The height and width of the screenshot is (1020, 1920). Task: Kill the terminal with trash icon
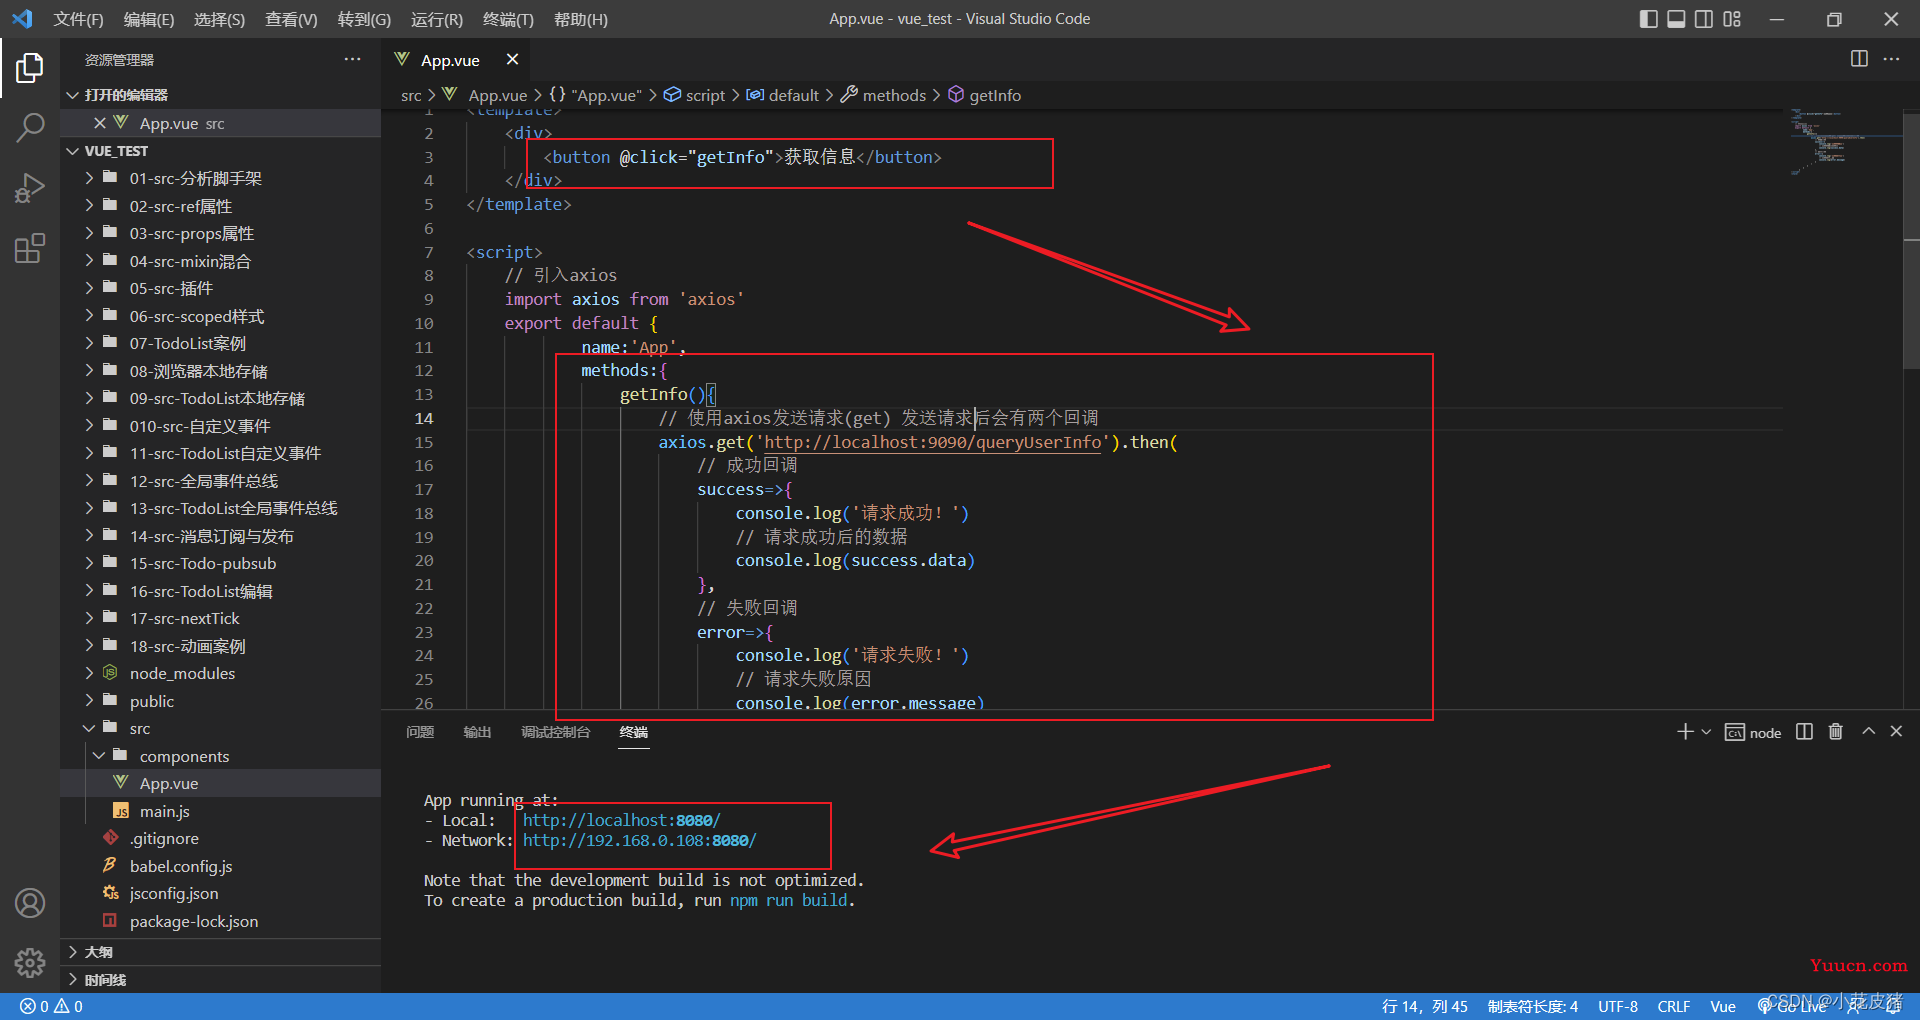(x=1835, y=732)
